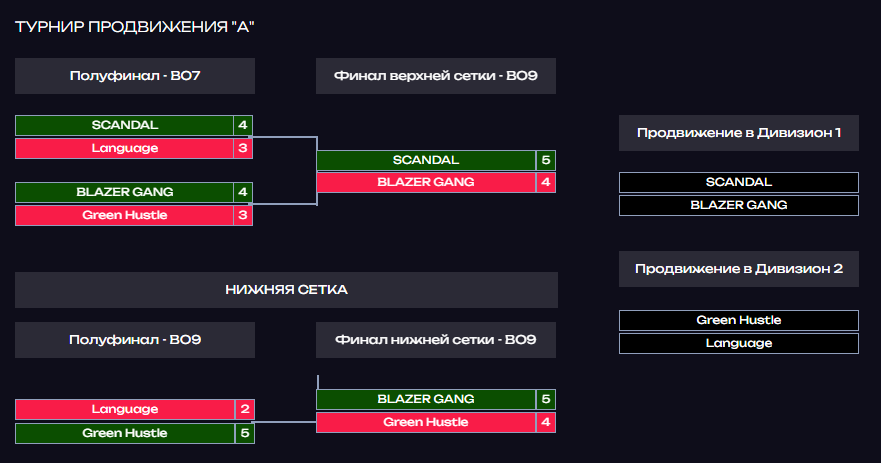Open SCANDAL under Division 1 promotion
Viewport: 881px width, 463px height.
[739, 183]
